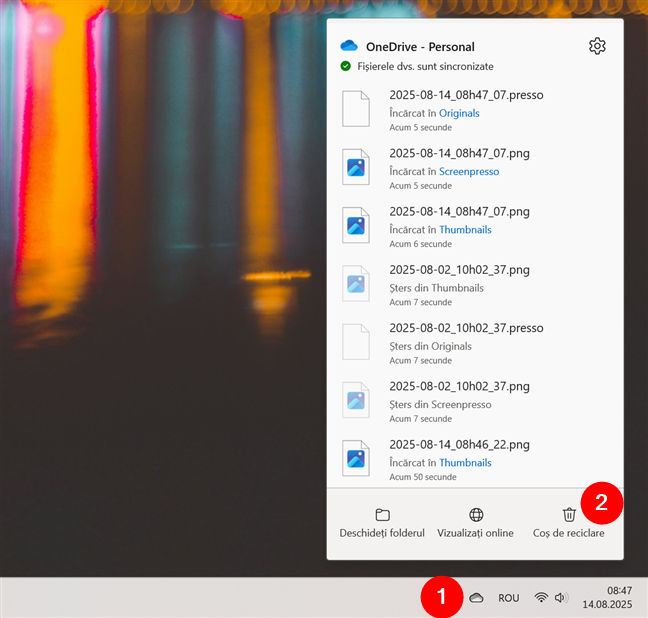Click Vizualizați online button label
Viewport: 648px width, 618px height.
[475, 533]
